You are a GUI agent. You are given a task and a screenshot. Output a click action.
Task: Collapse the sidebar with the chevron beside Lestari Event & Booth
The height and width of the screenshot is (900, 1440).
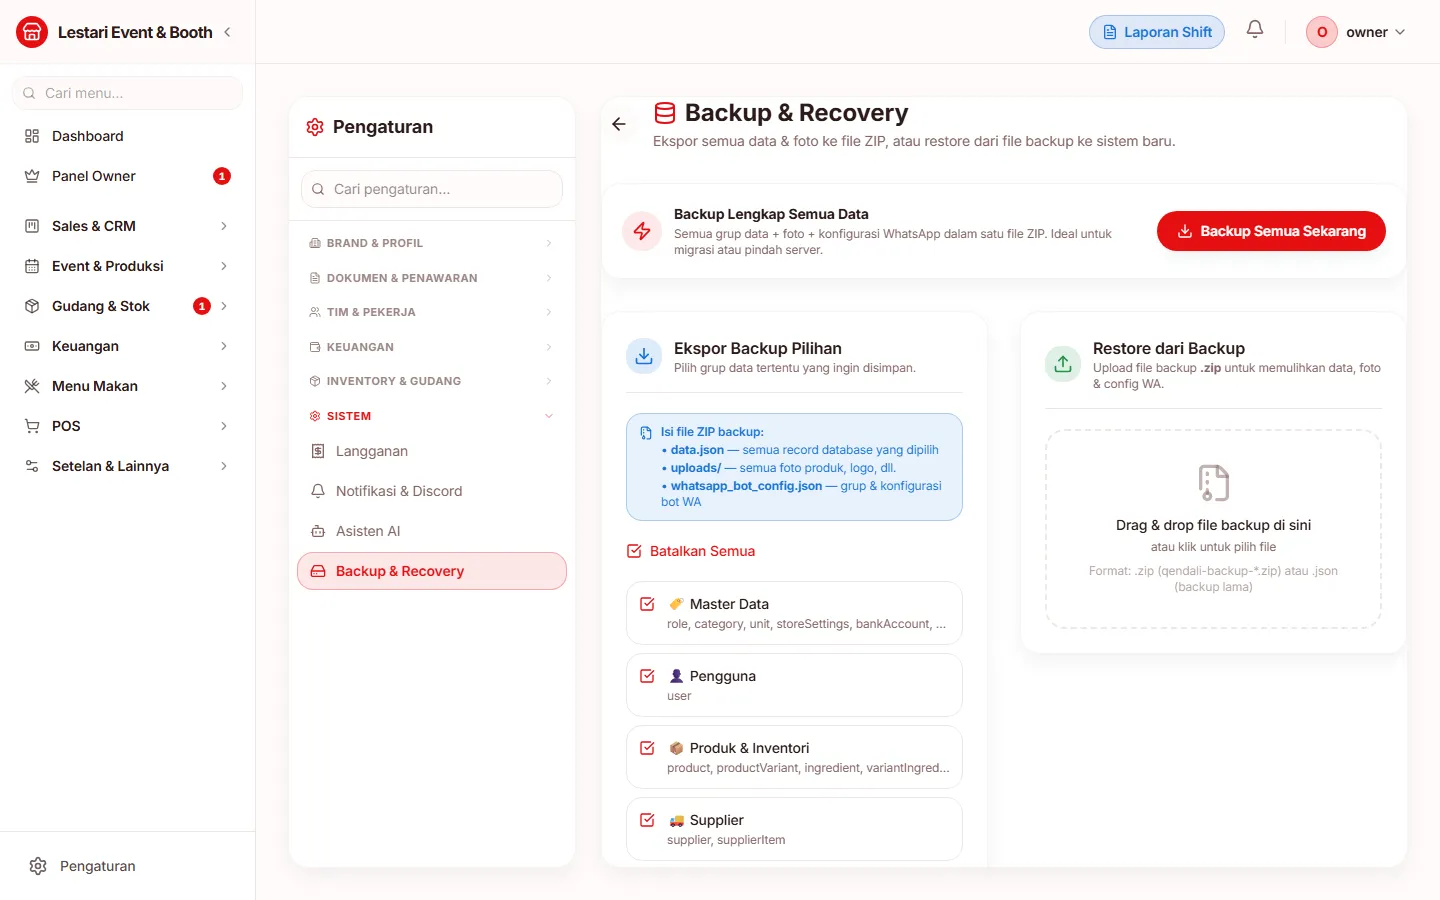227,32
